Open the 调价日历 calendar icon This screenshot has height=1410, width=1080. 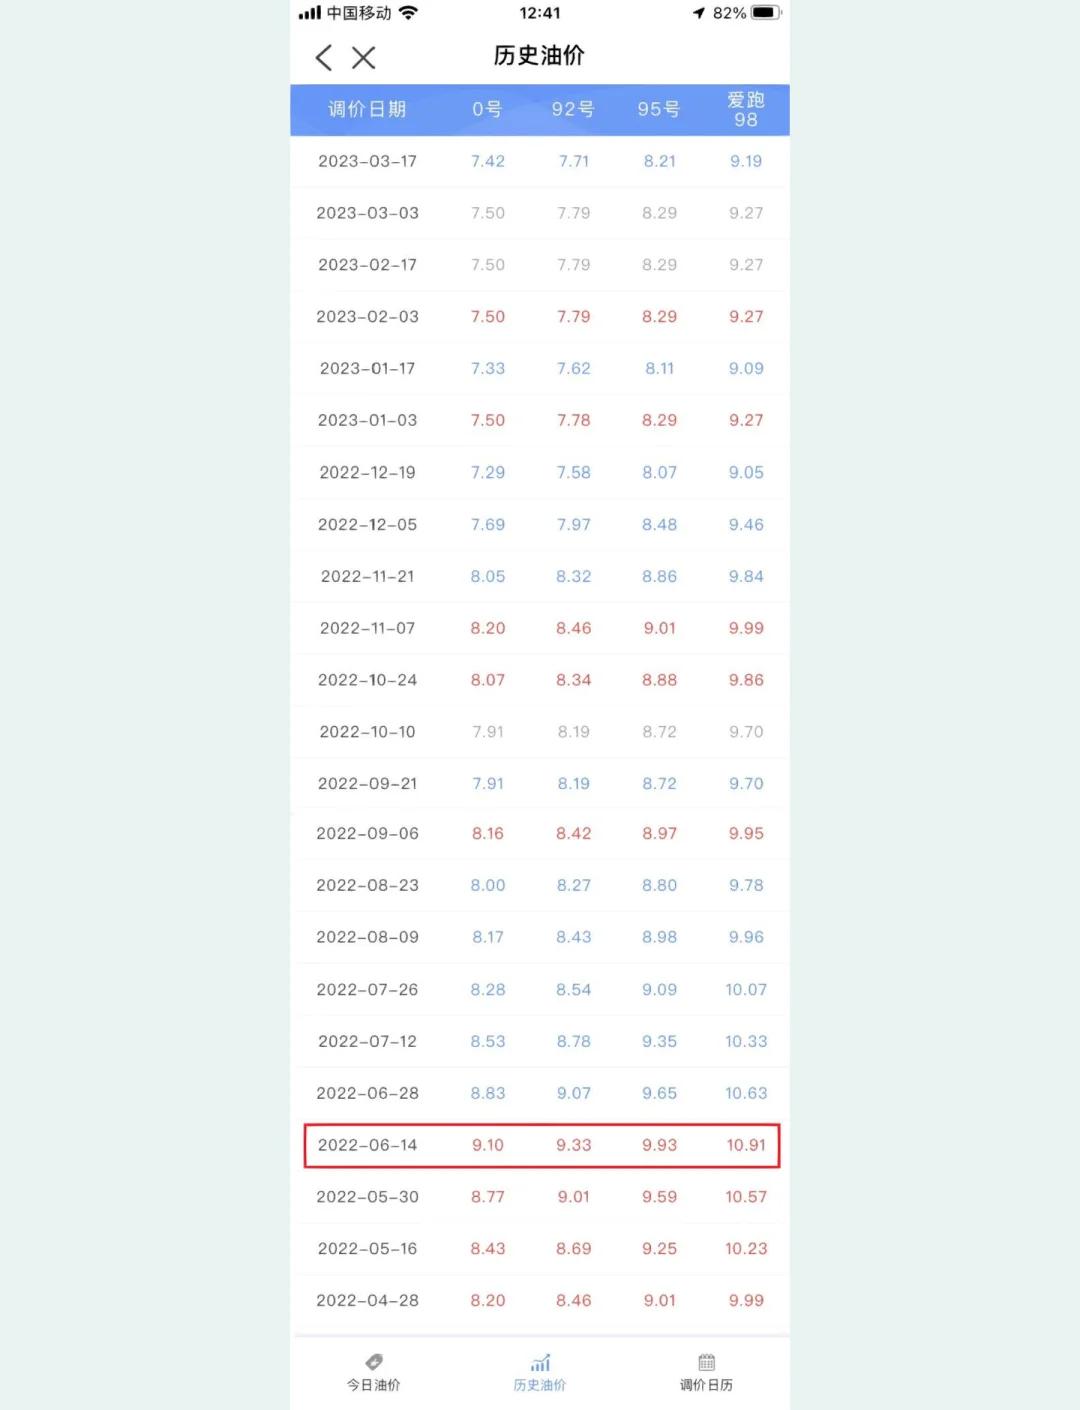(x=707, y=1362)
